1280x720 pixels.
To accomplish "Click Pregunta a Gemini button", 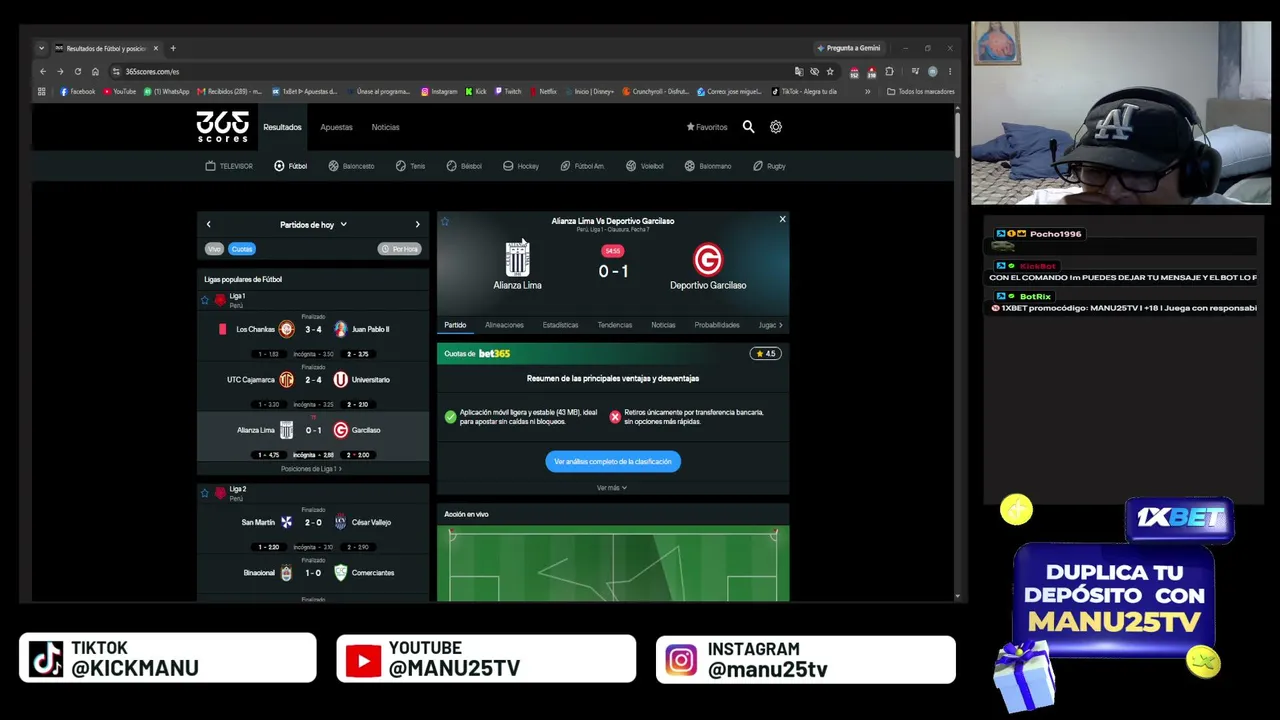I will coord(848,48).
